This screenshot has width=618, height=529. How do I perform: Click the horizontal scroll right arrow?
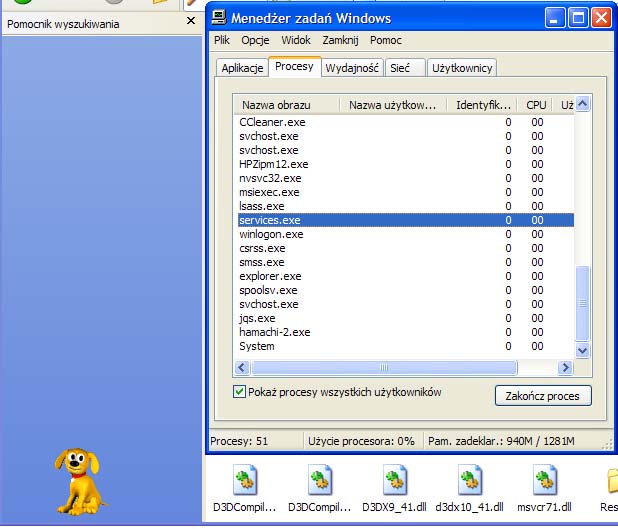click(565, 368)
